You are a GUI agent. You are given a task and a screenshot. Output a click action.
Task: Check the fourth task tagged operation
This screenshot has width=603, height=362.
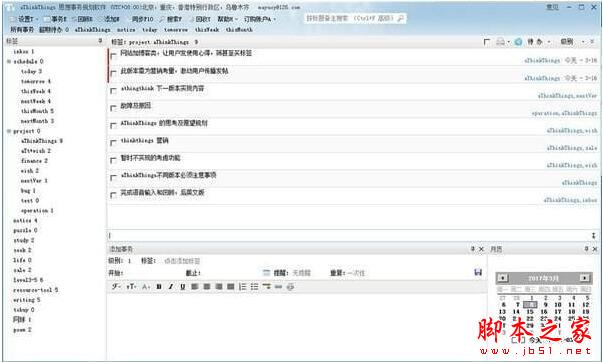click(113, 108)
